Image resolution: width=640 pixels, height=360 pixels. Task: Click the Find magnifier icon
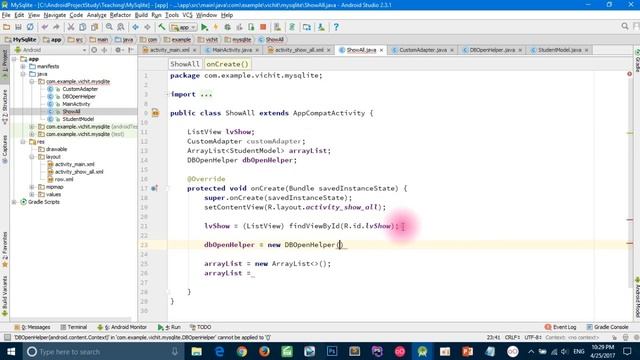point(109,27)
